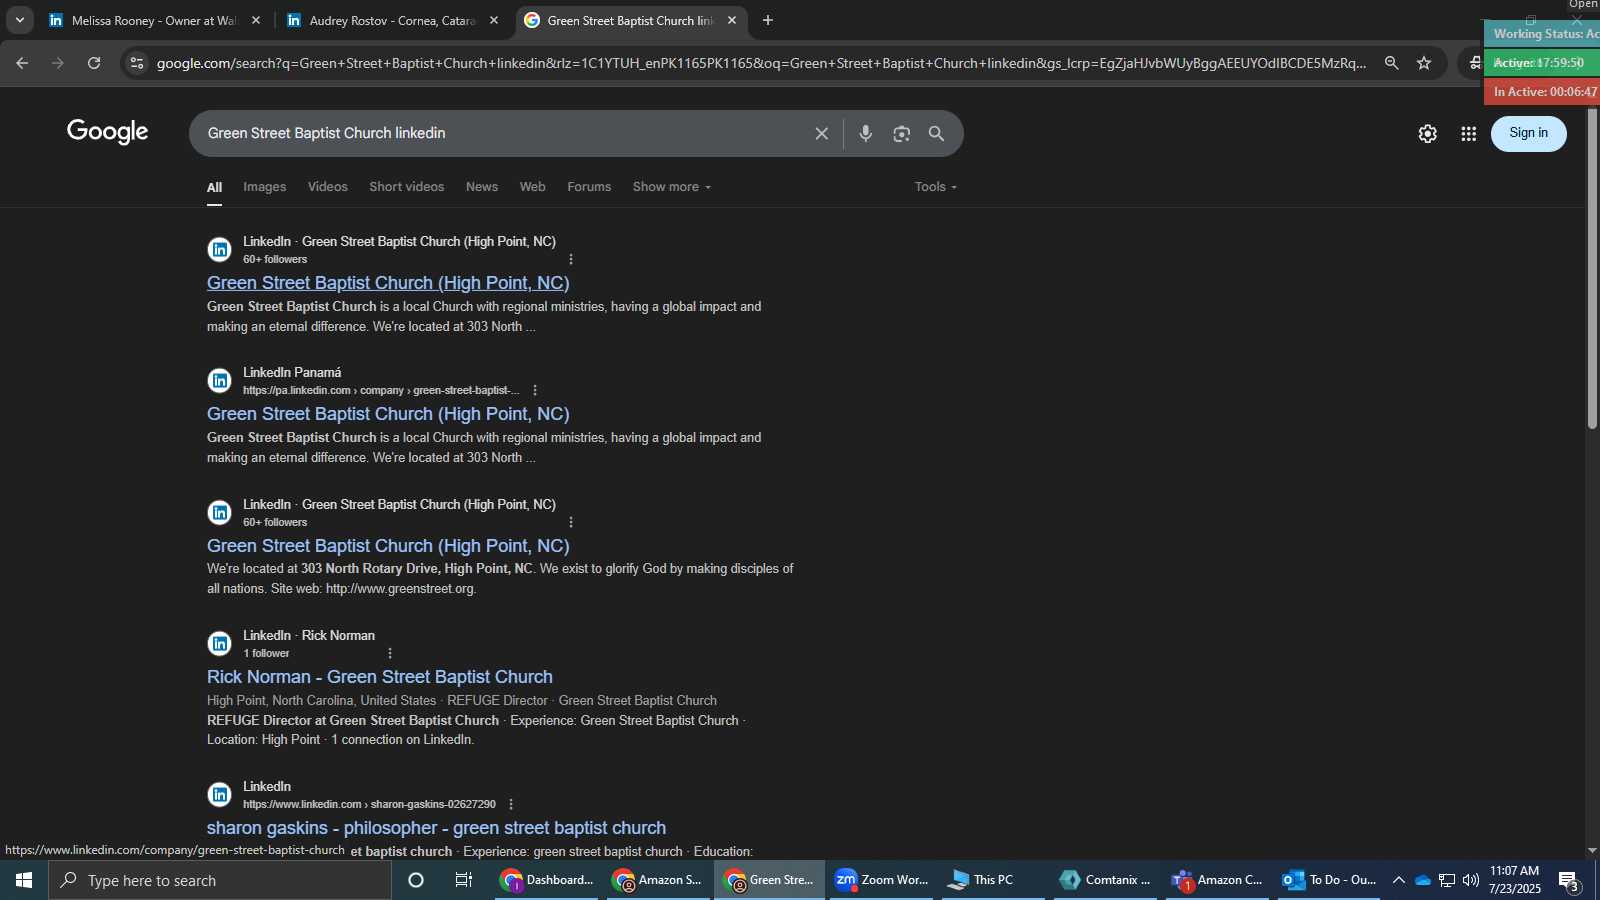The height and width of the screenshot is (900, 1600).
Task: Open Google quick settings gear
Action: point(1428,133)
